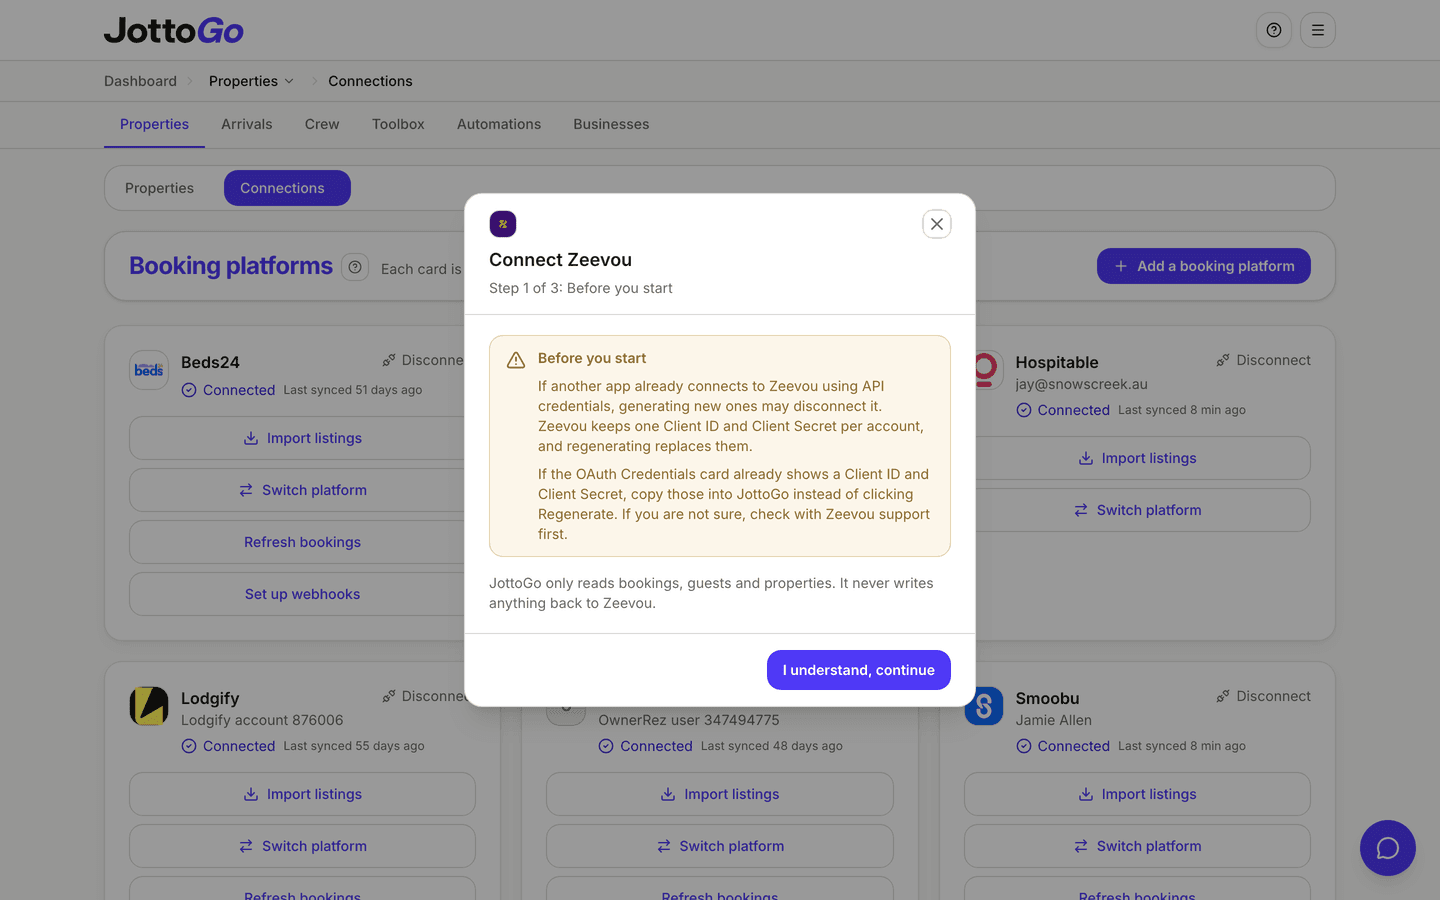
Task: Set up webhooks for Beds24
Action: click(x=302, y=594)
